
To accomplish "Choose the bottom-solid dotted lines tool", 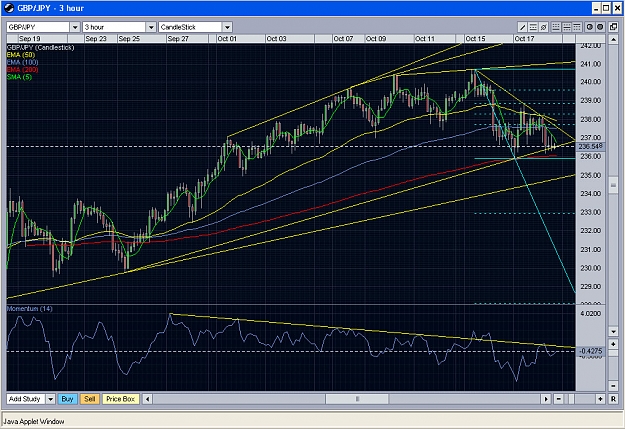I will pos(556,27).
